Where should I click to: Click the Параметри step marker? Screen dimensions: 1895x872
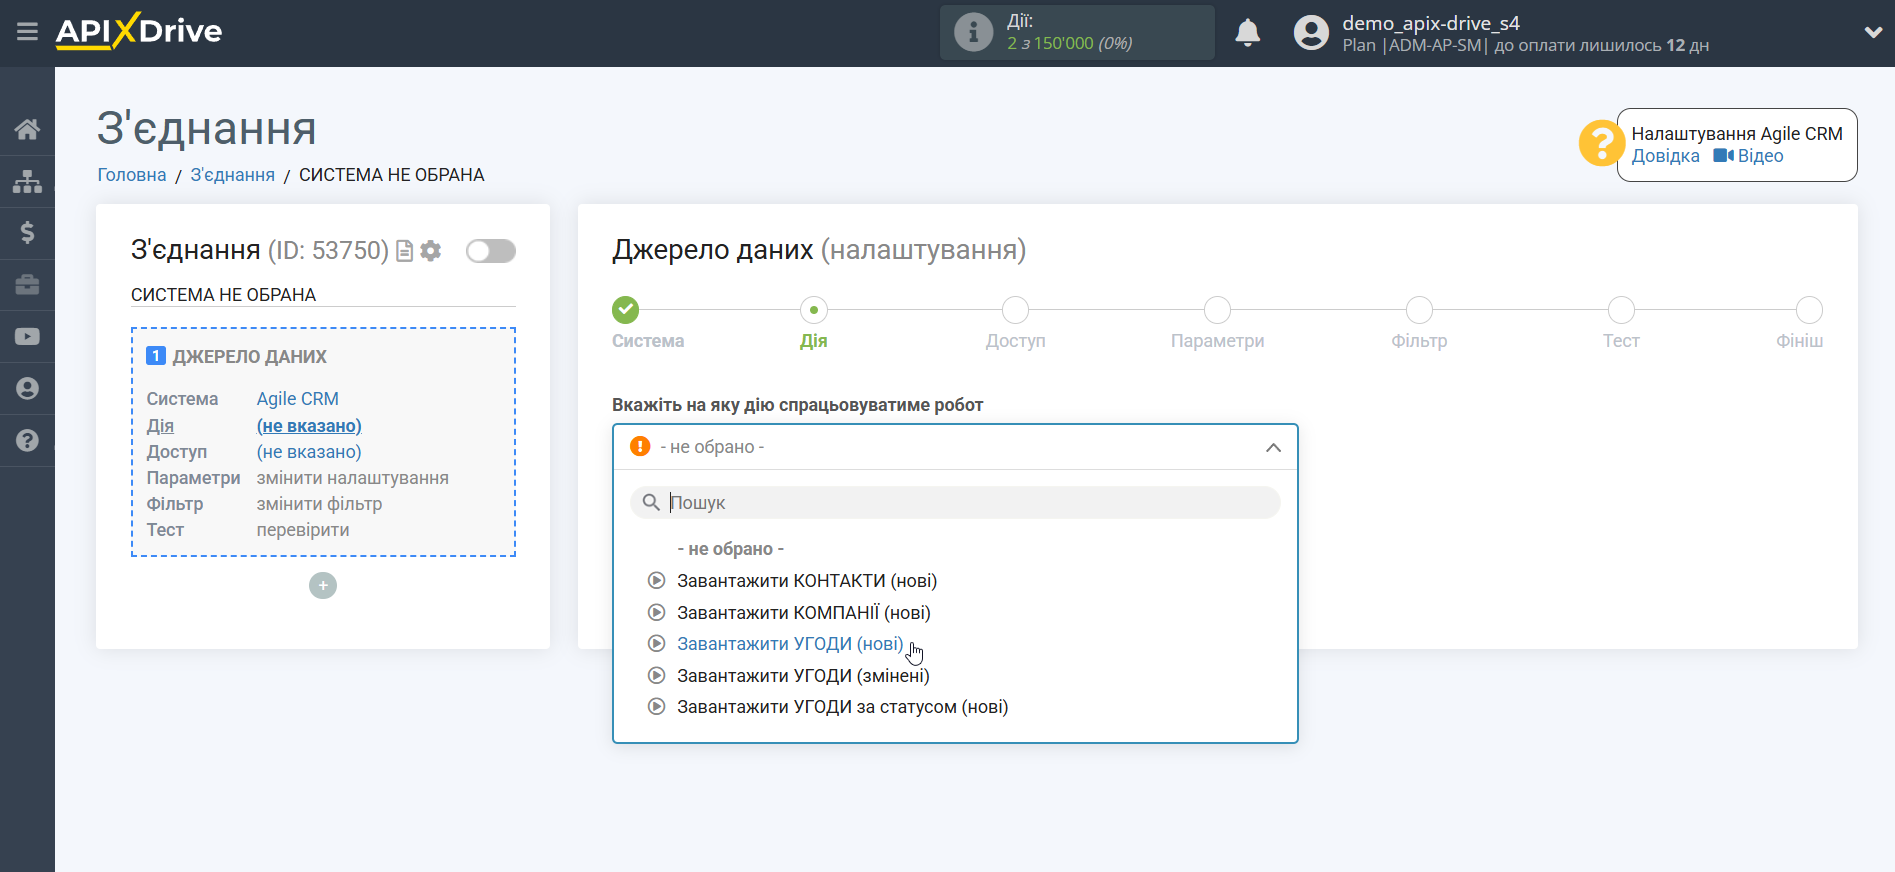click(x=1218, y=310)
